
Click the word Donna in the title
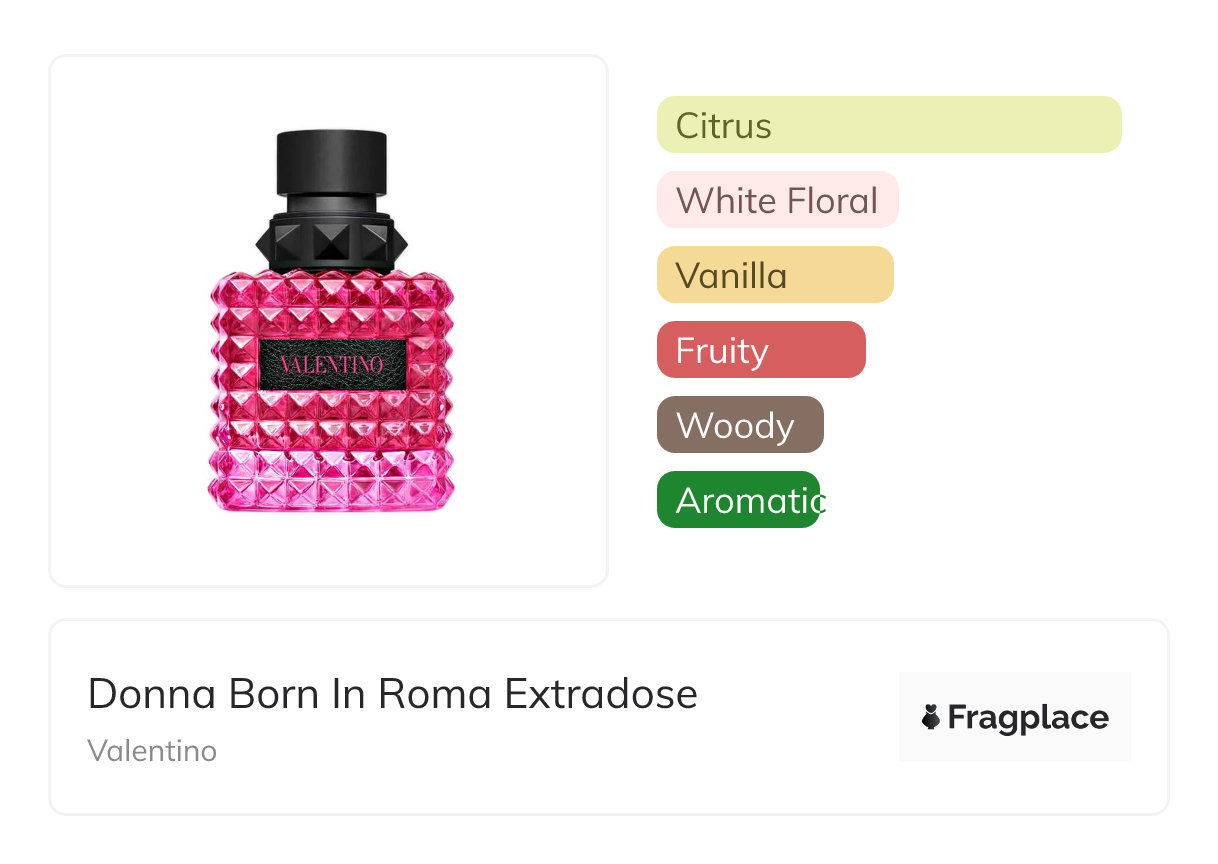[x=152, y=693]
